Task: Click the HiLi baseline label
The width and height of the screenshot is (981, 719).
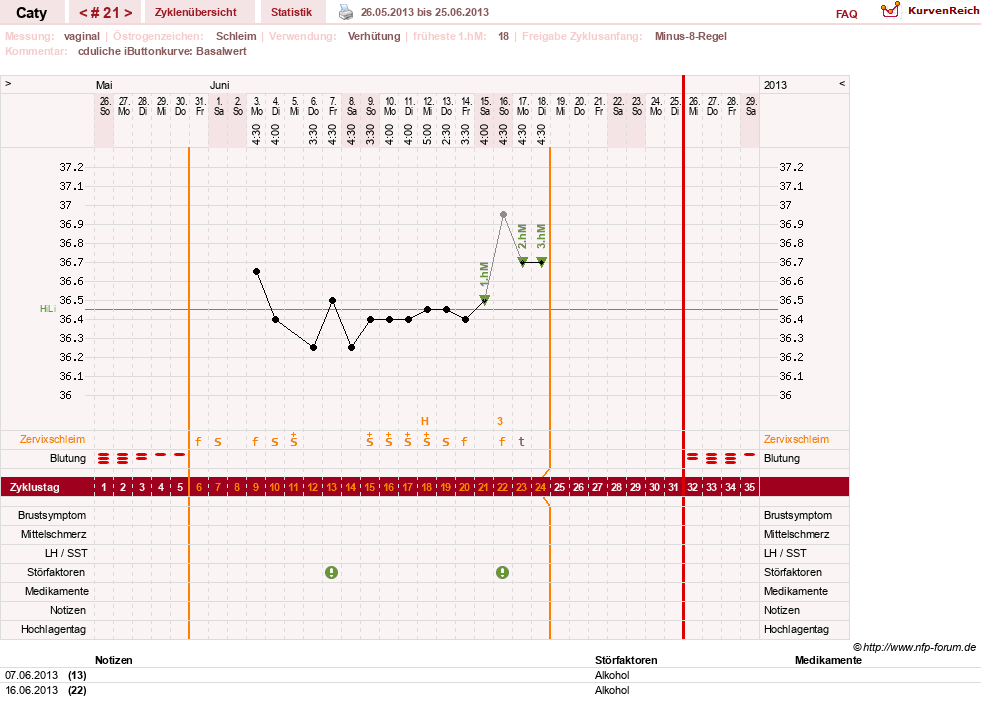Action: [x=48, y=309]
